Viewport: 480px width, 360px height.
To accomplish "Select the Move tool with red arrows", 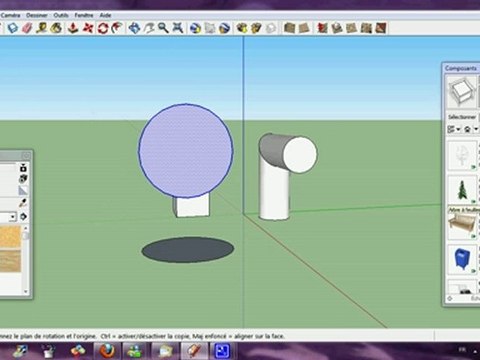I will tap(88, 28).
